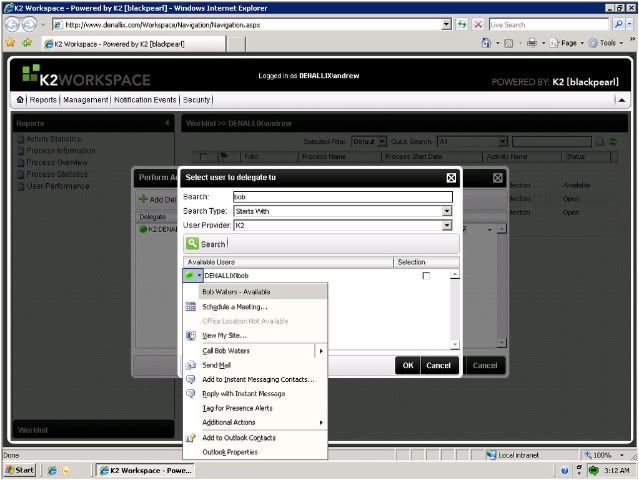
Task: Select the K2 Workspace browser tab
Action: coord(134,44)
